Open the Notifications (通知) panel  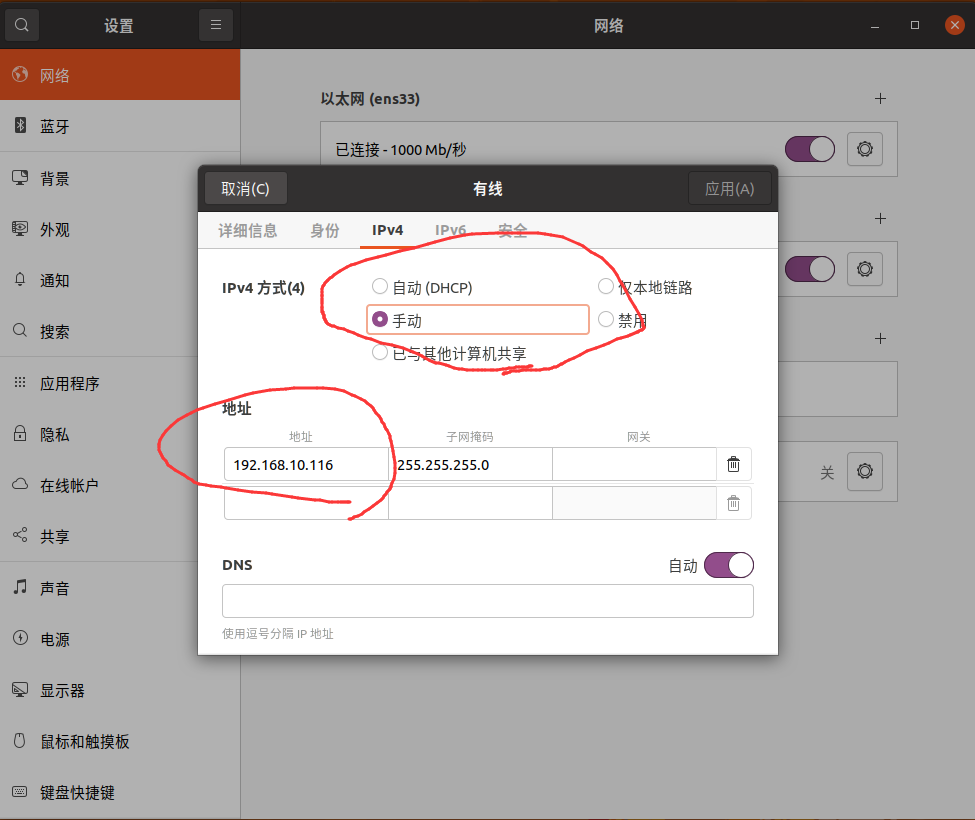click(120, 280)
